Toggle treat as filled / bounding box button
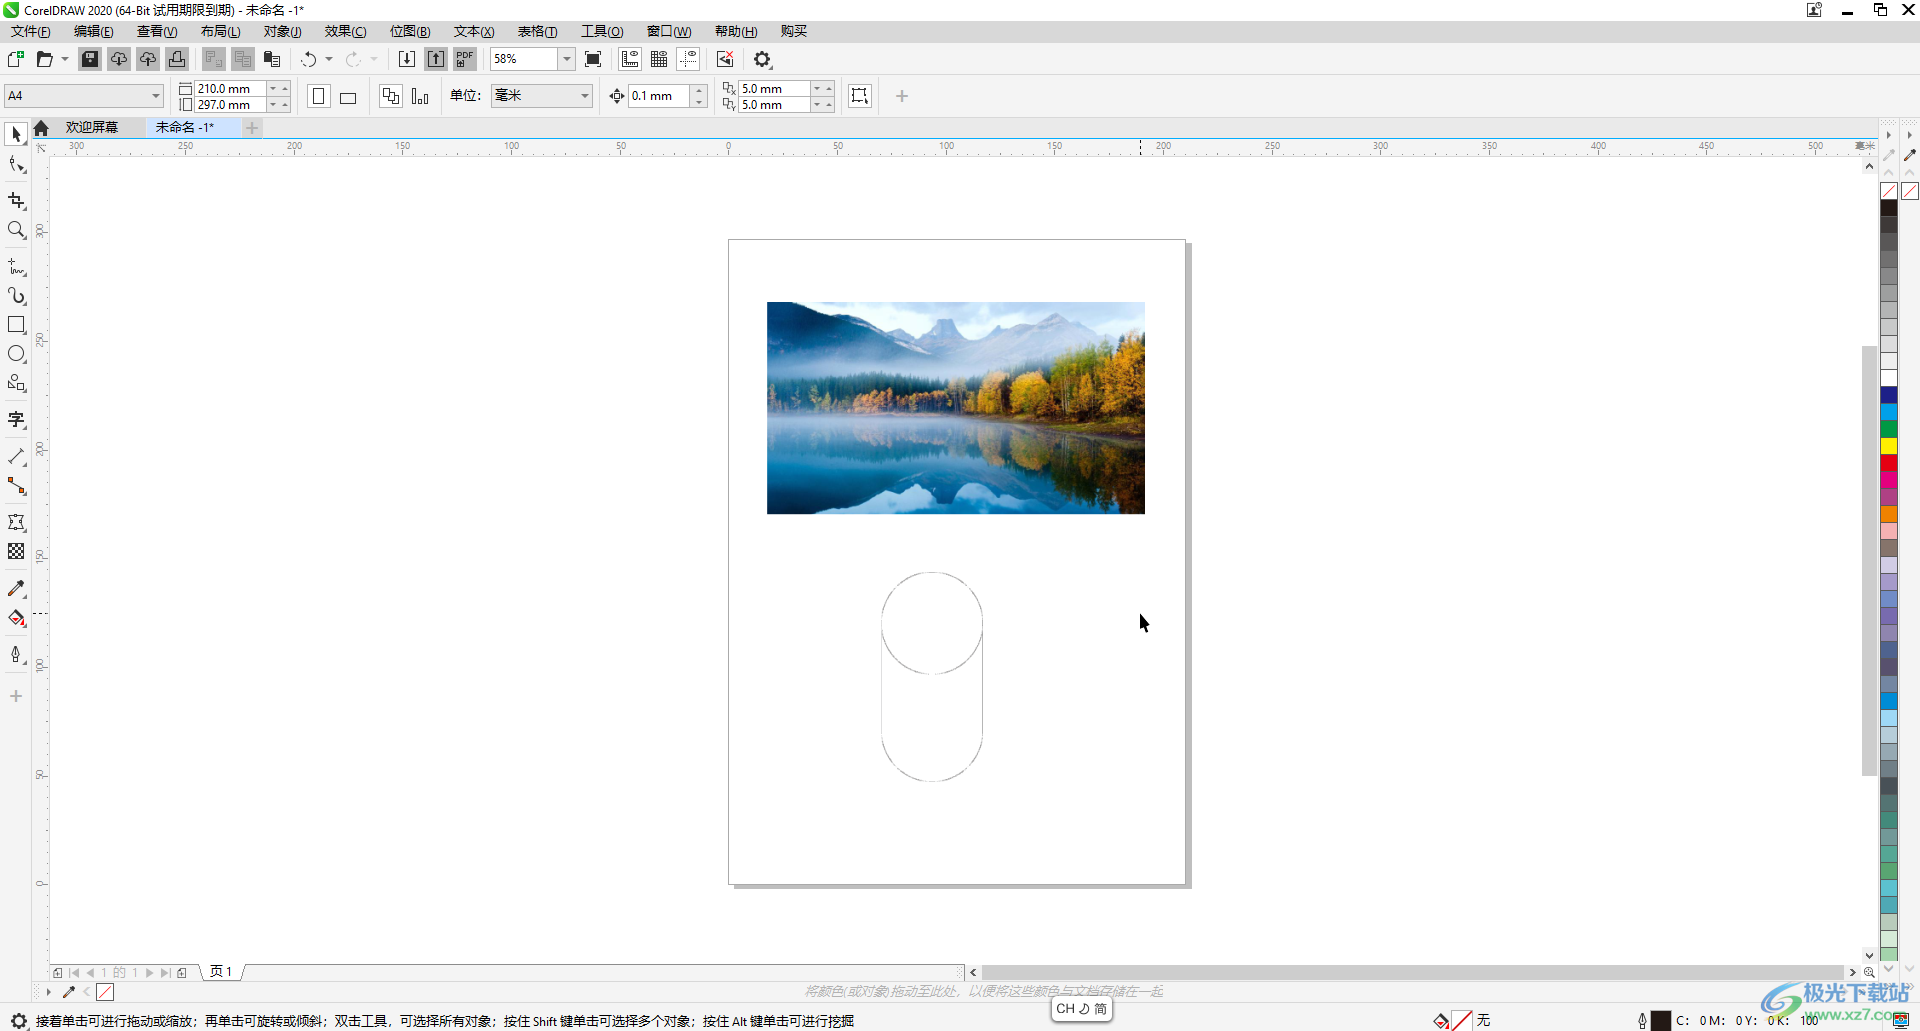 pos(860,96)
